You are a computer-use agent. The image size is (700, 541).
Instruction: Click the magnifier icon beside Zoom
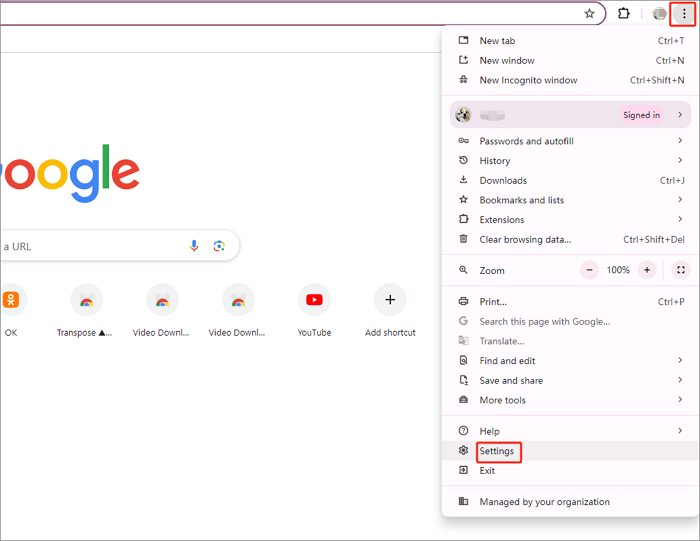(x=463, y=270)
